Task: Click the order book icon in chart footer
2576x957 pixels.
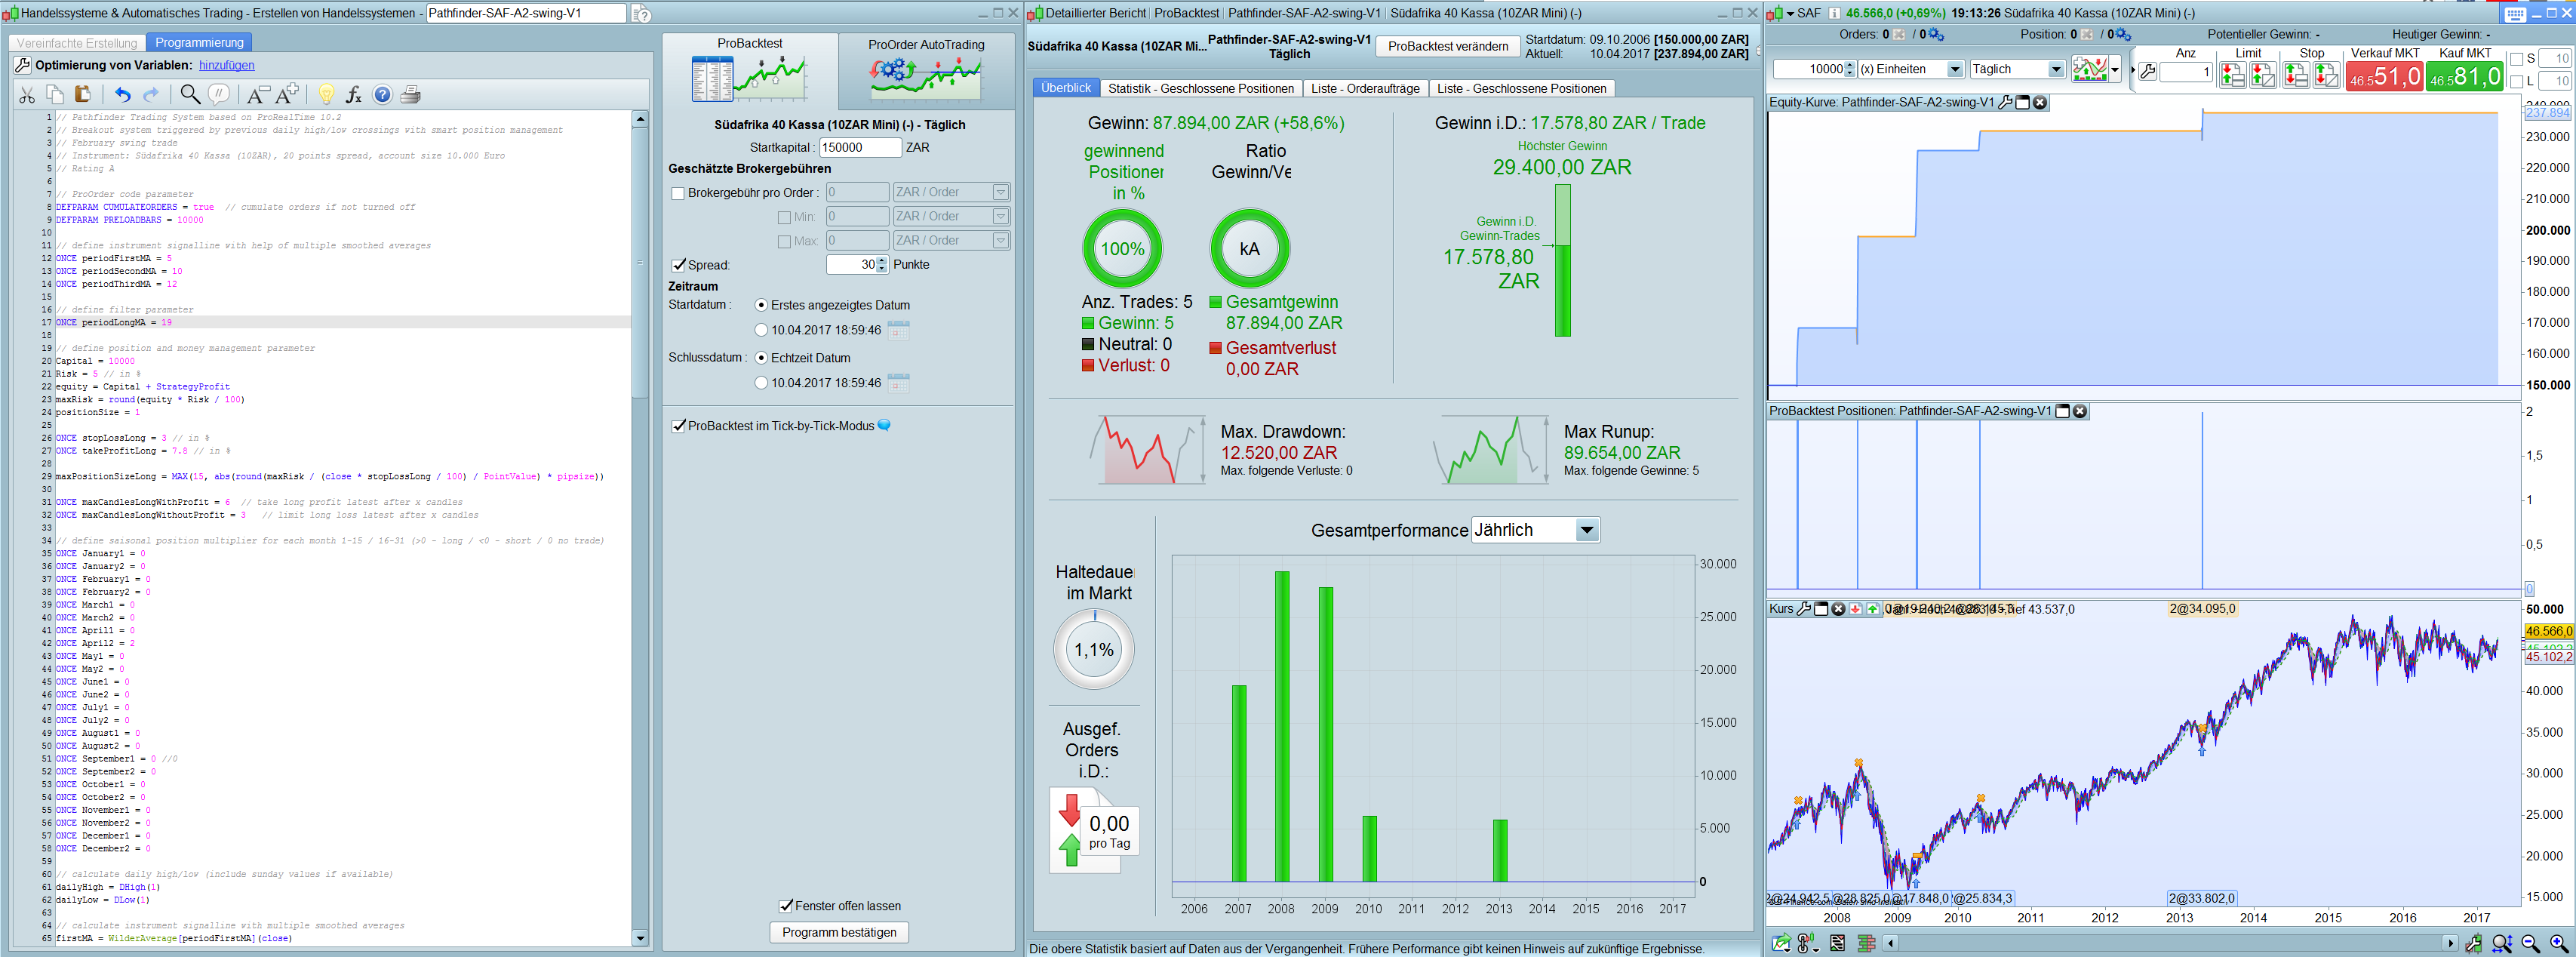Action: coord(1866,943)
